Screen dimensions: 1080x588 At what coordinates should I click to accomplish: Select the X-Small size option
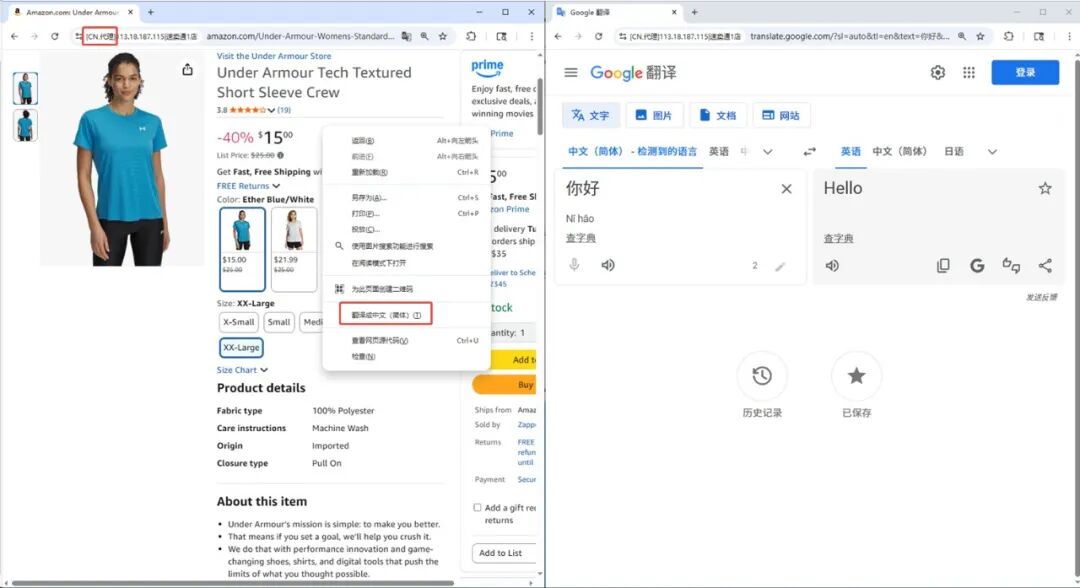[238, 322]
